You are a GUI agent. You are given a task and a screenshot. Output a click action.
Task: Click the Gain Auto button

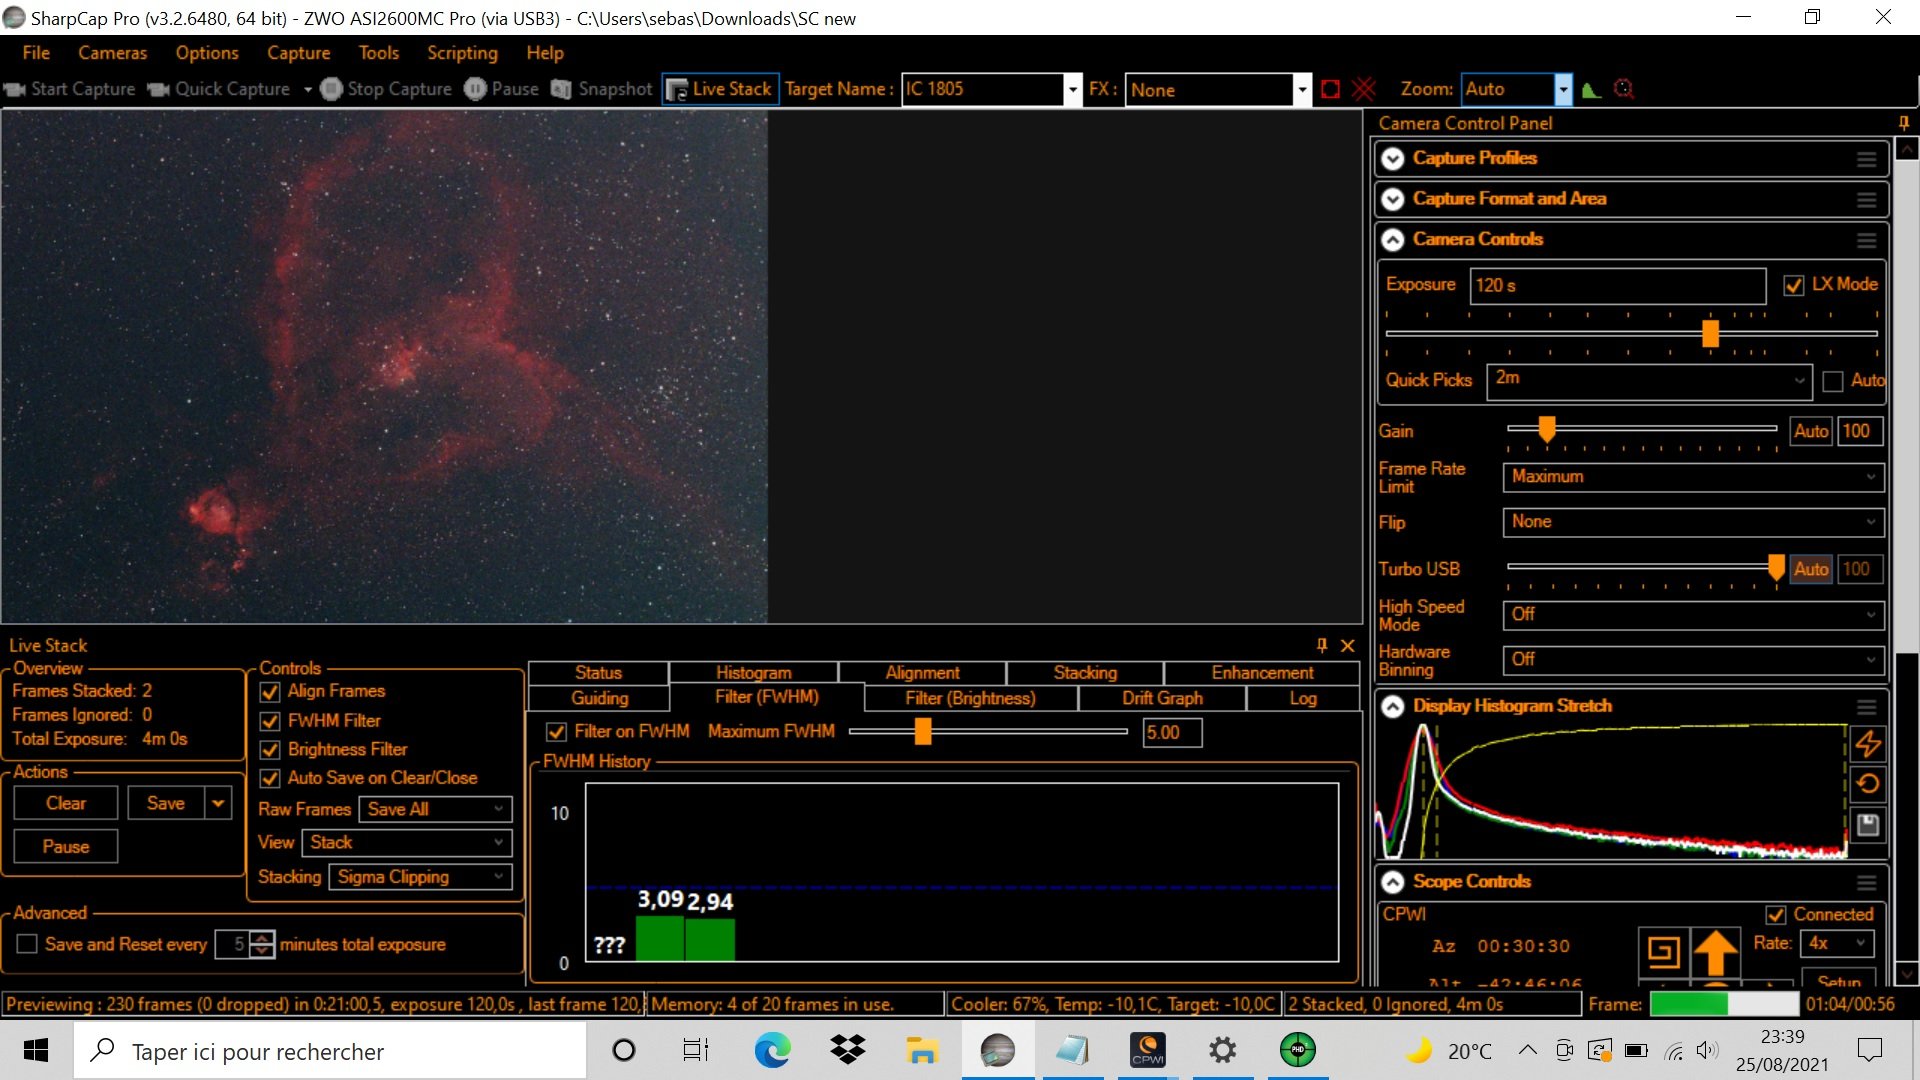click(1811, 431)
